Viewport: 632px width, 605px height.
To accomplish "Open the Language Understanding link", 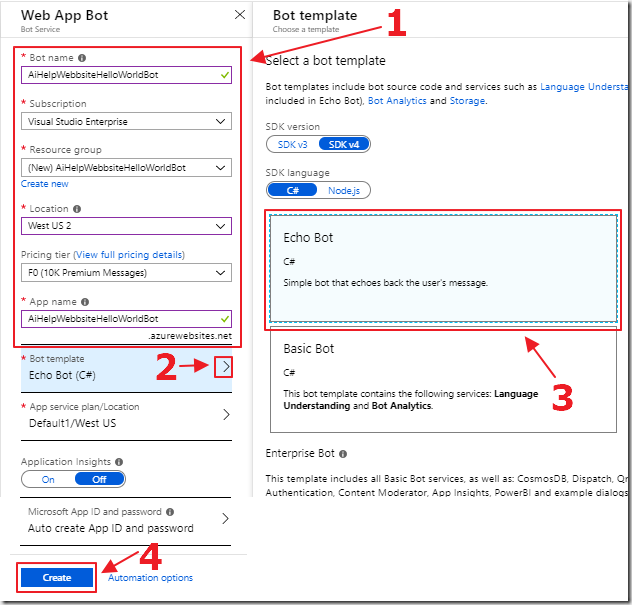I will [x=584, y=87].
